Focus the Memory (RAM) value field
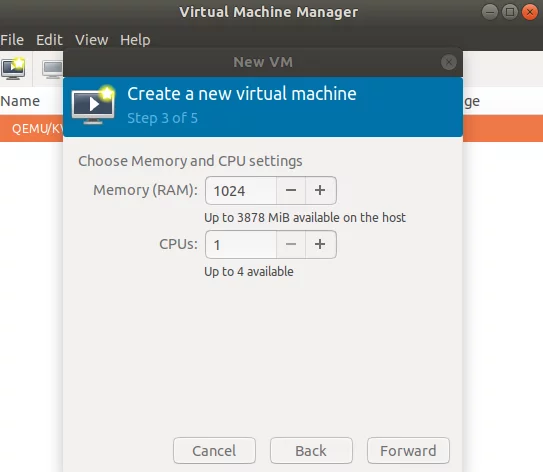The width and height of the screenshot is (543, 472). point(241,190)
